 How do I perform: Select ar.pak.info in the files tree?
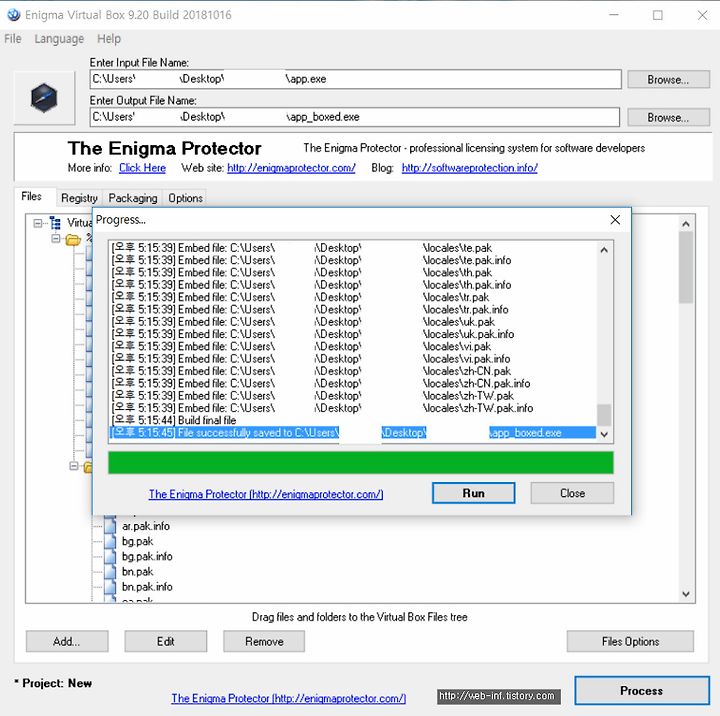click(x=146, y=526)
